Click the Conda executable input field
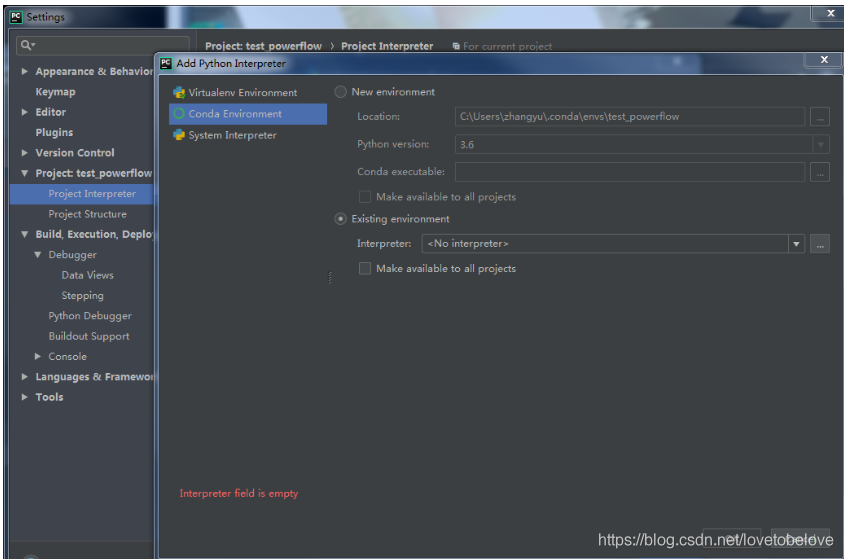Screen dimensions: 844x559 [630, 172]
